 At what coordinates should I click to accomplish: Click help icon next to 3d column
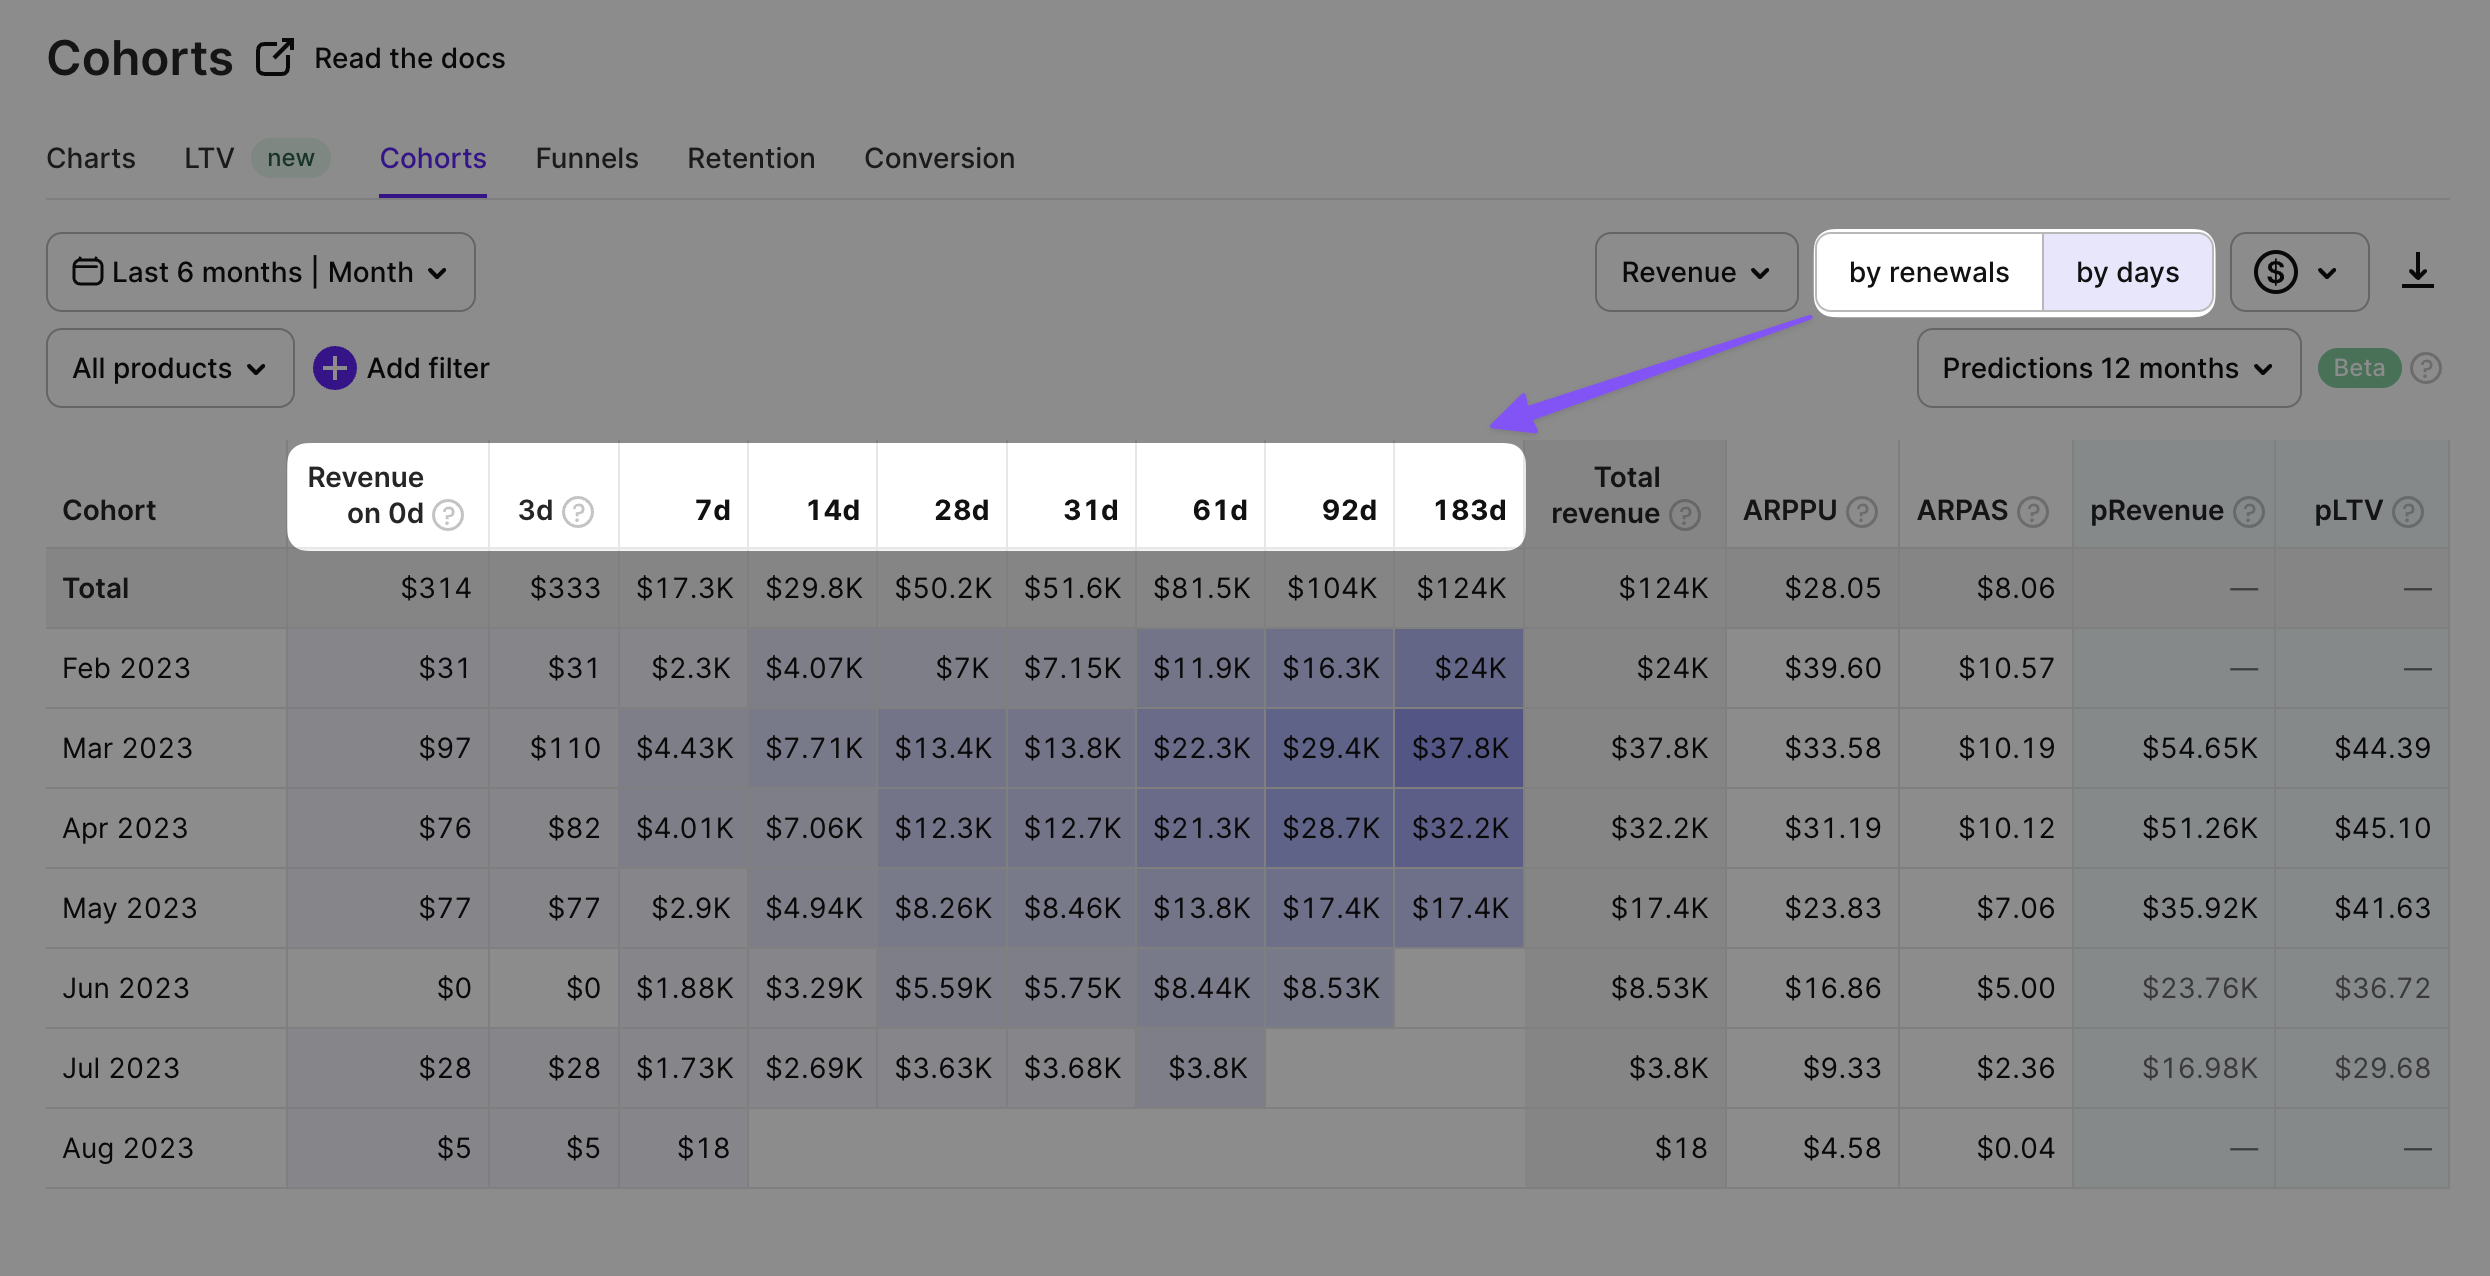point(578,512)
